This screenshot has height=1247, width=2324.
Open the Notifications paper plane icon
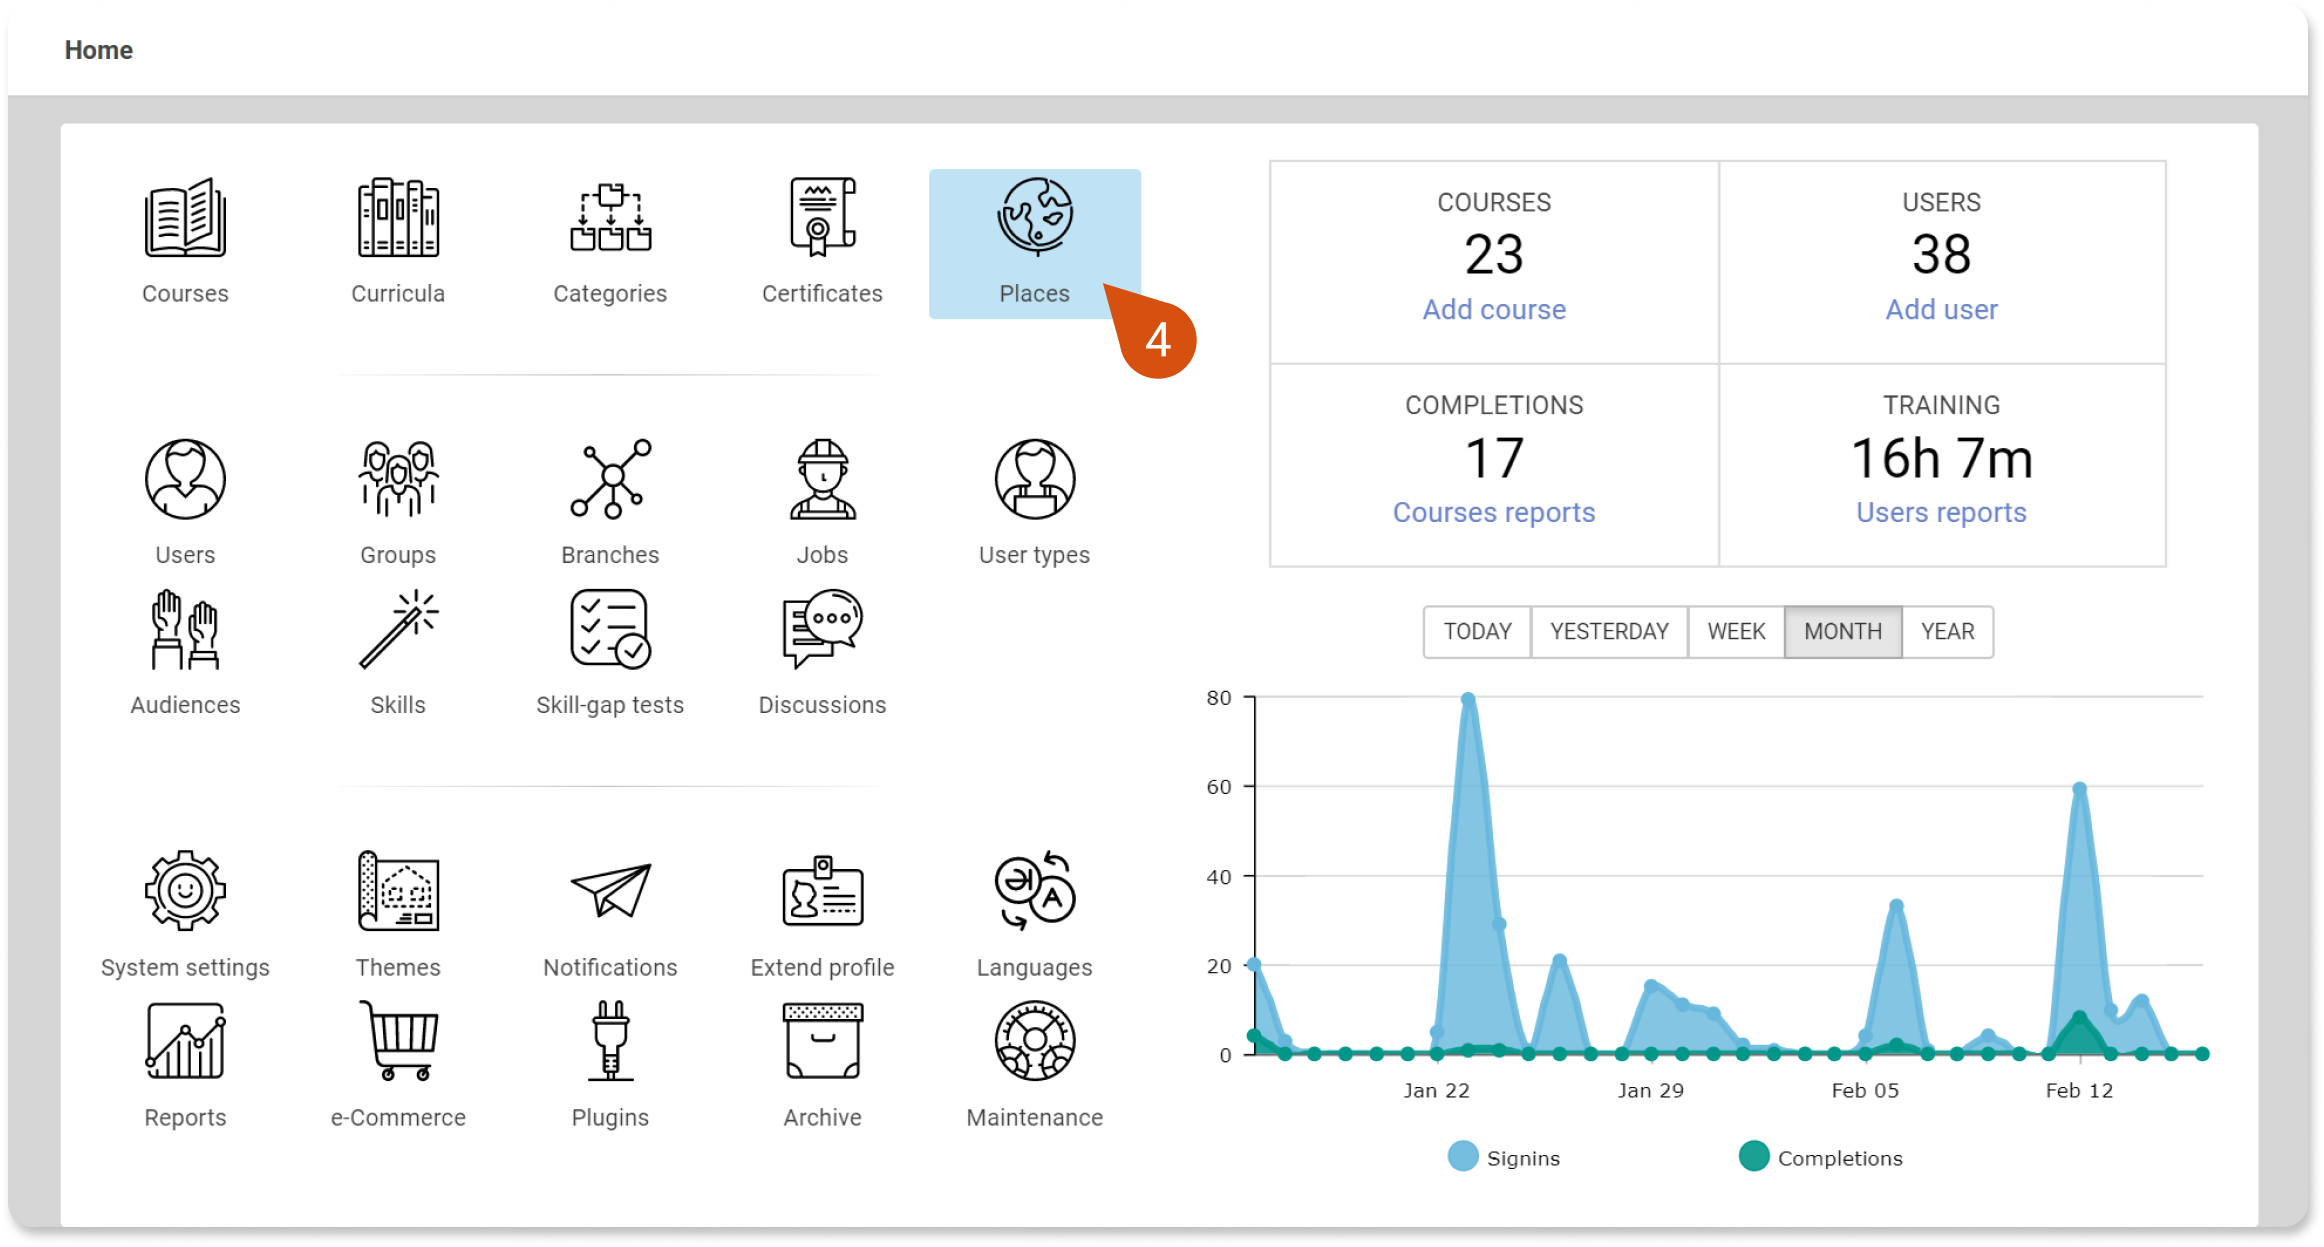[x=610, y=891]
